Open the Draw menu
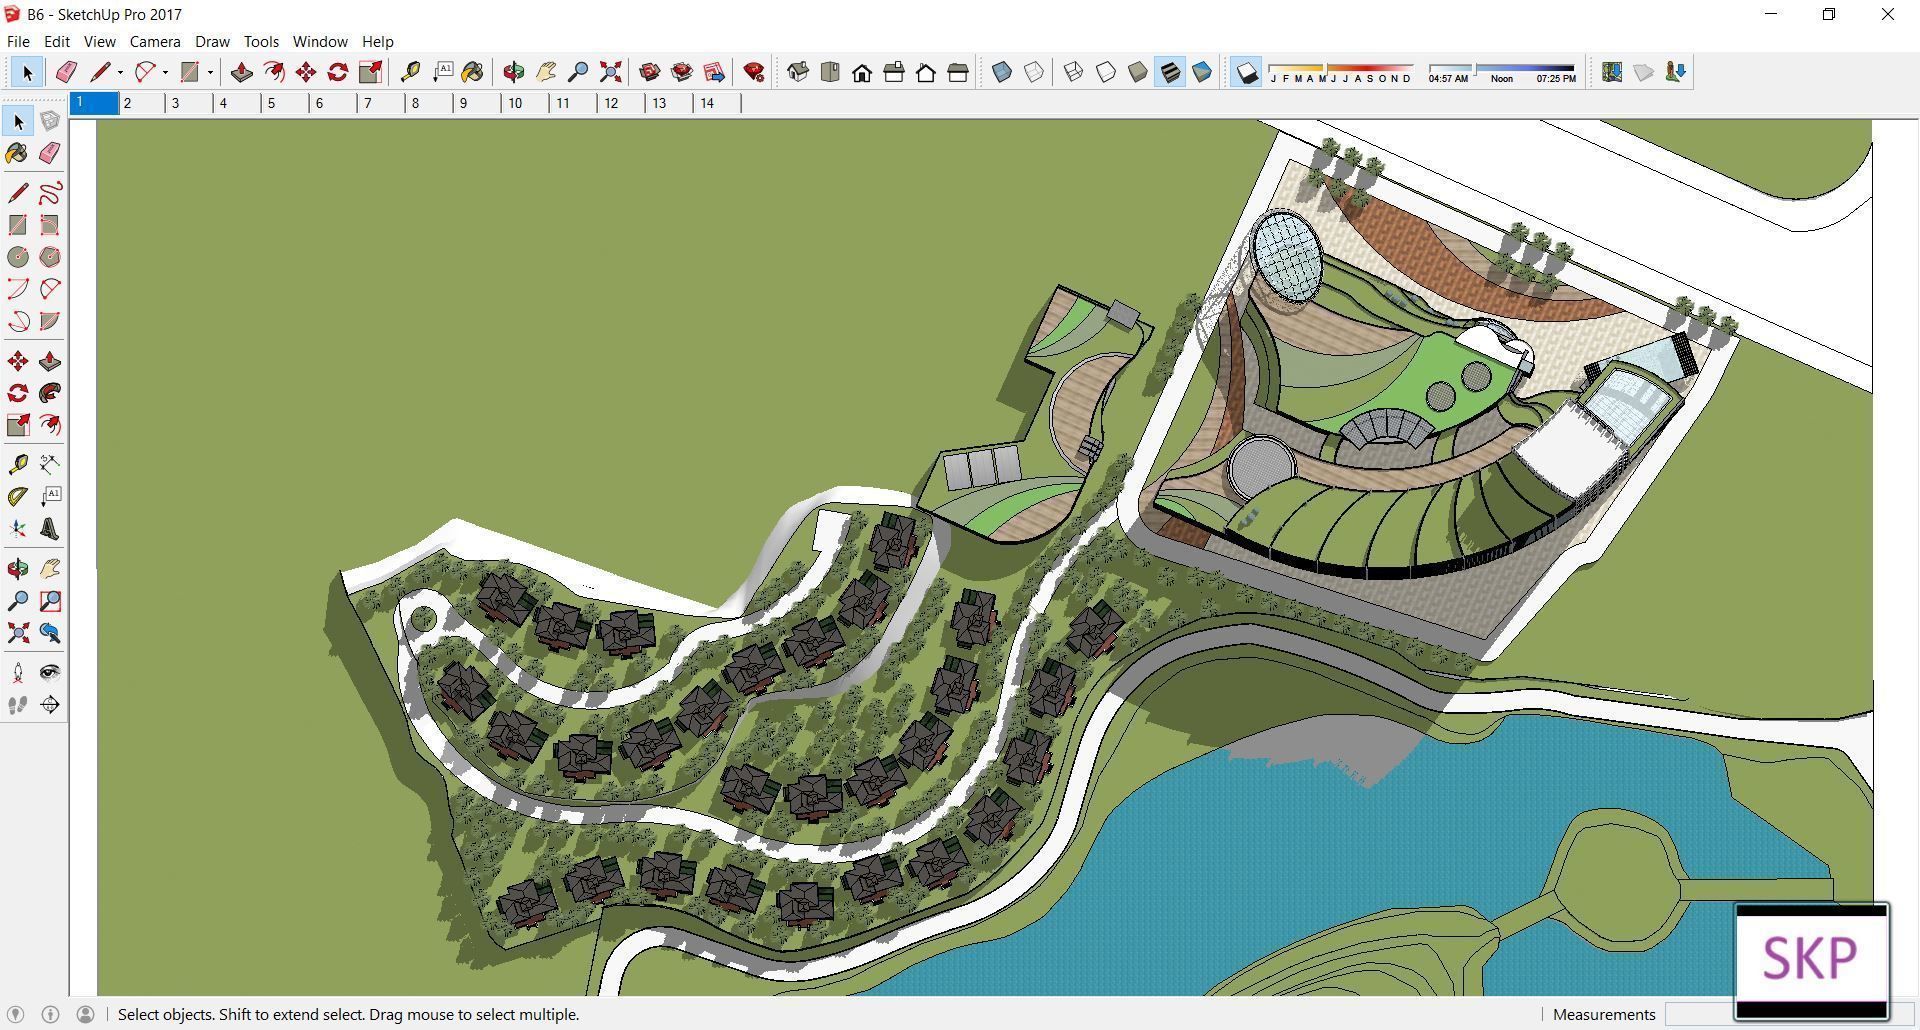The height and width of the screenshot is (1030, 1920). [x=212, y=42]
